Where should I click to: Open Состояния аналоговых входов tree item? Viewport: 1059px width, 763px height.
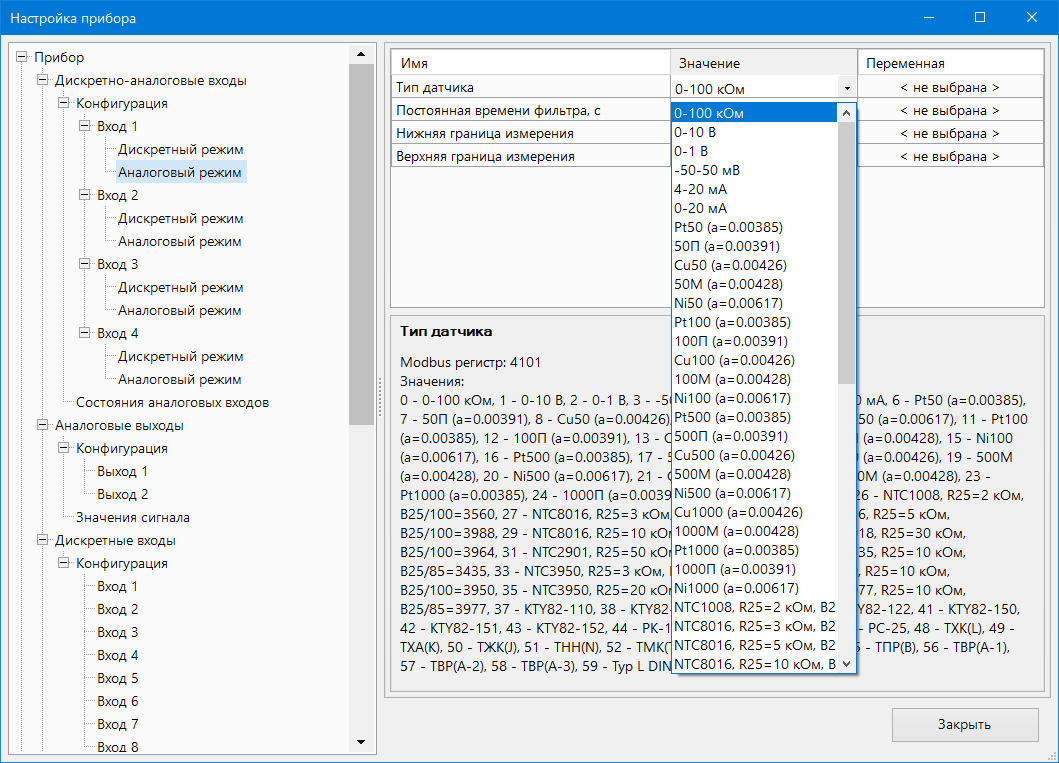172,402
